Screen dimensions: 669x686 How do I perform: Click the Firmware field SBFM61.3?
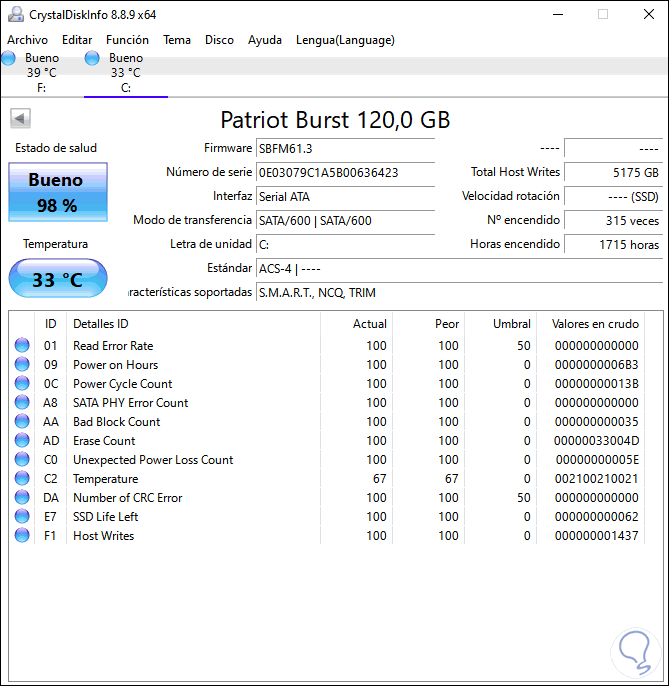click(x=345, y=148)
